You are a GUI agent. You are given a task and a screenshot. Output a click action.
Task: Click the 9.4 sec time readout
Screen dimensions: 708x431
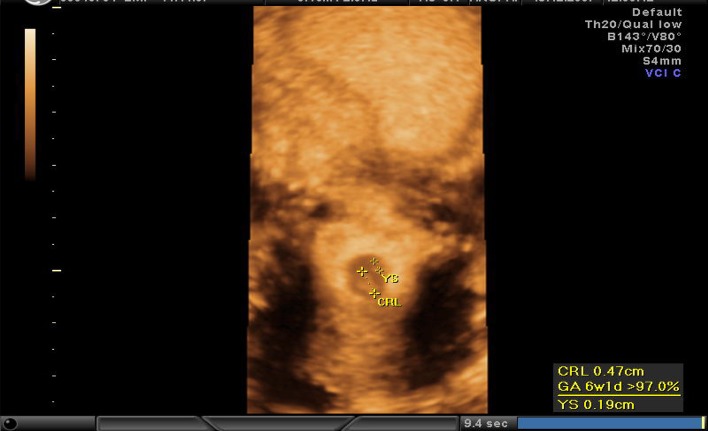pos(486,424)
